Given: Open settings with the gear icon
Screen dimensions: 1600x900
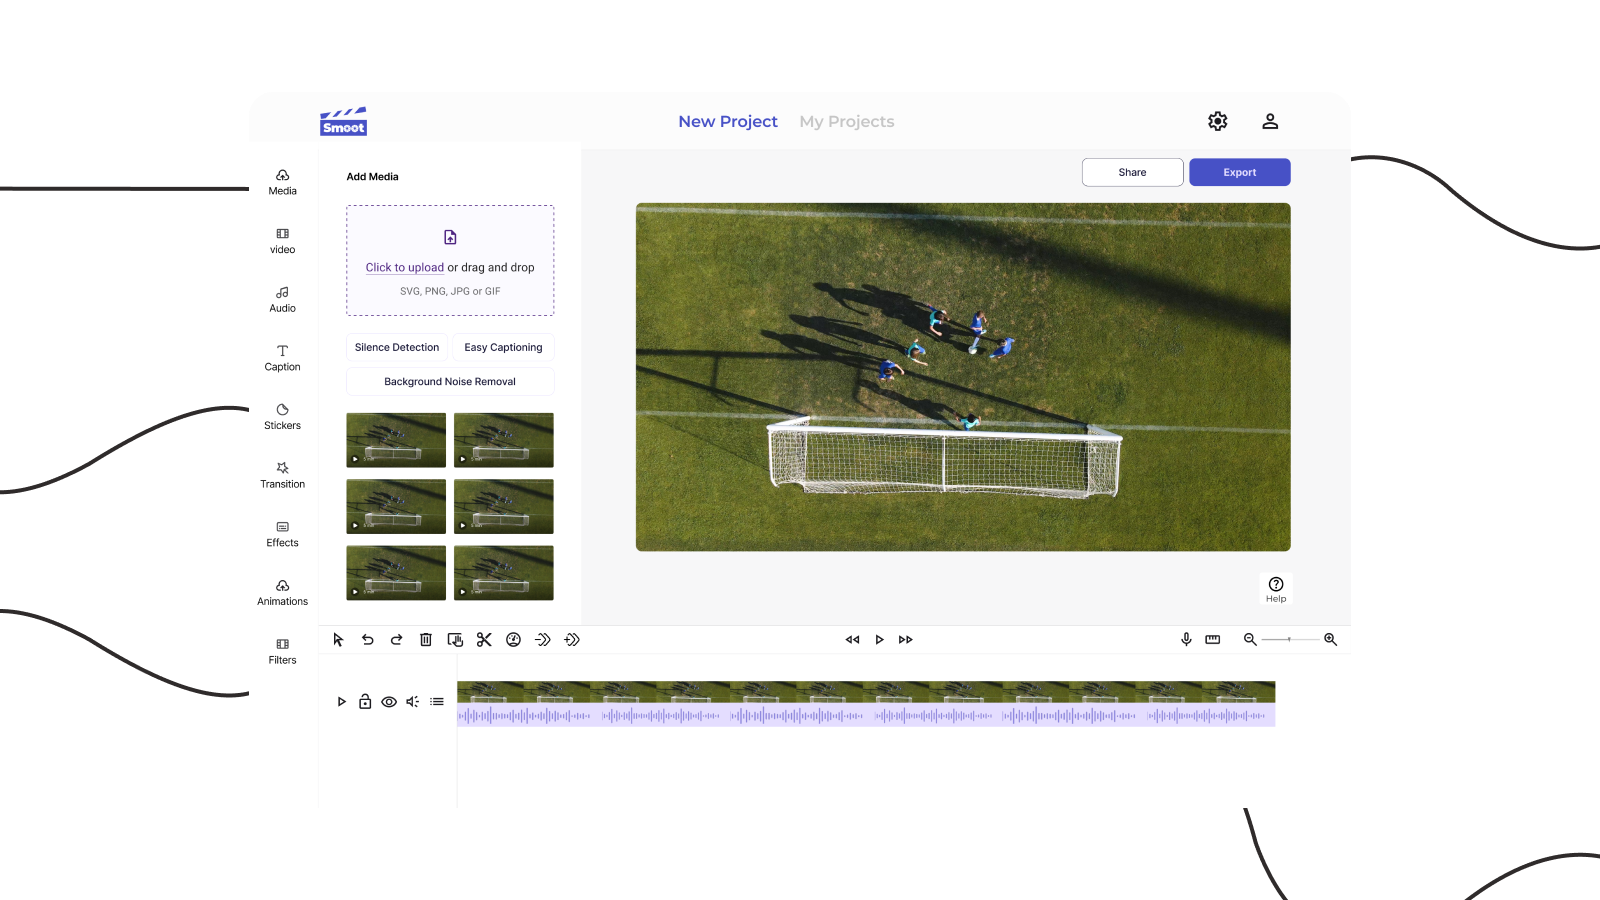Looking at the screenshot, I should click(x=1217, y=121).
